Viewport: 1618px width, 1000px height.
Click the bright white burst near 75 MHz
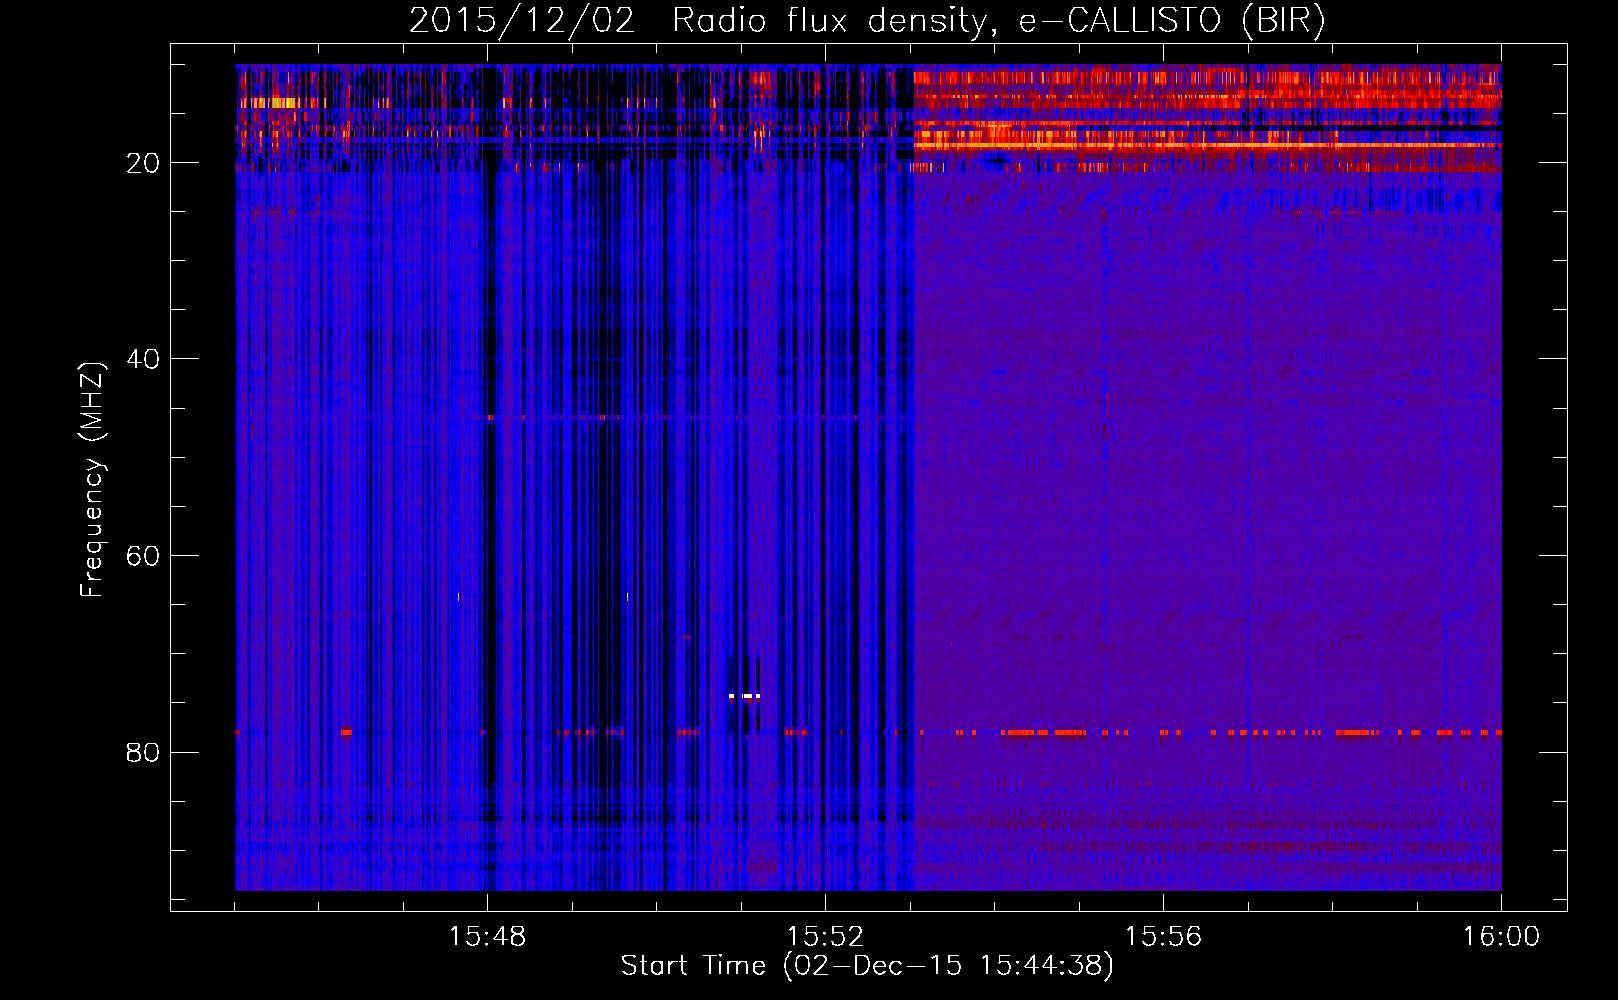[745, 696]
